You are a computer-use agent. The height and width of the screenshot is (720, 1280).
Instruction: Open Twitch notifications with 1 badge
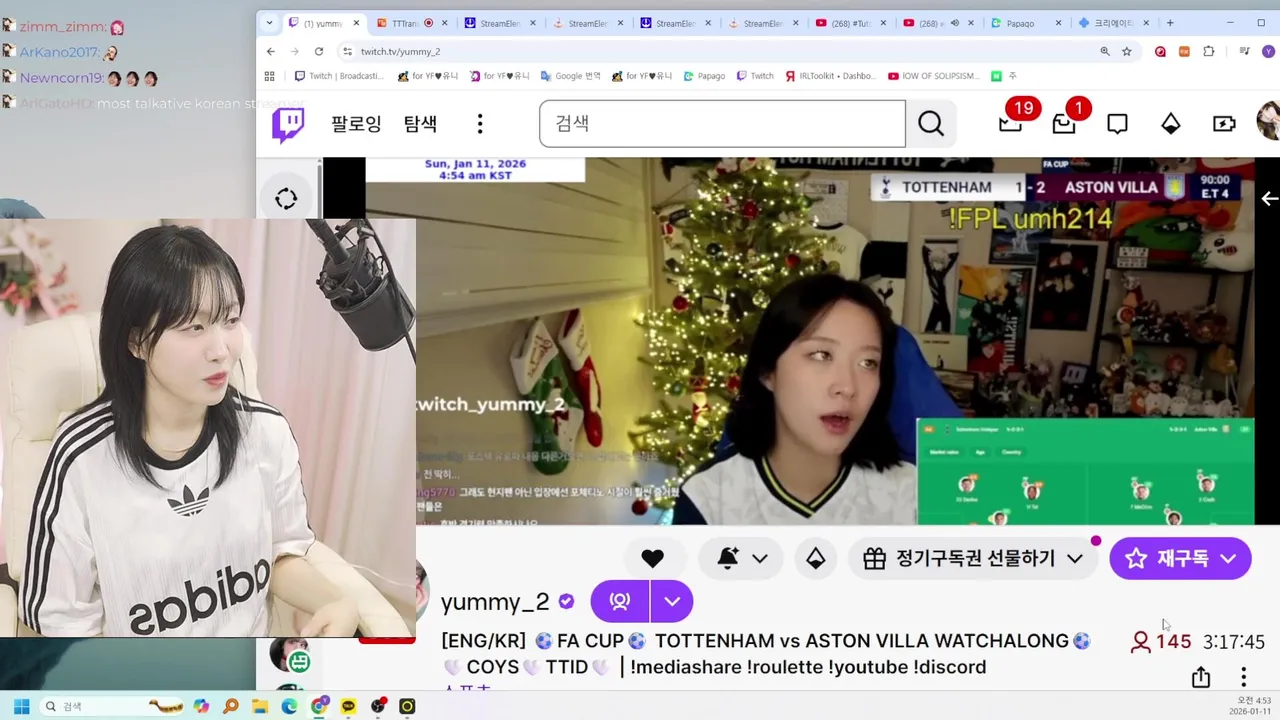[x=1064, y=122]
